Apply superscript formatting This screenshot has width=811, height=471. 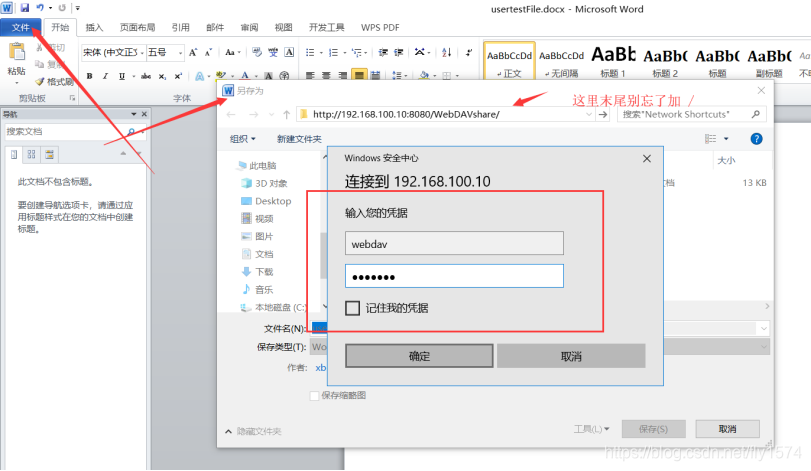tap(178, 76)
